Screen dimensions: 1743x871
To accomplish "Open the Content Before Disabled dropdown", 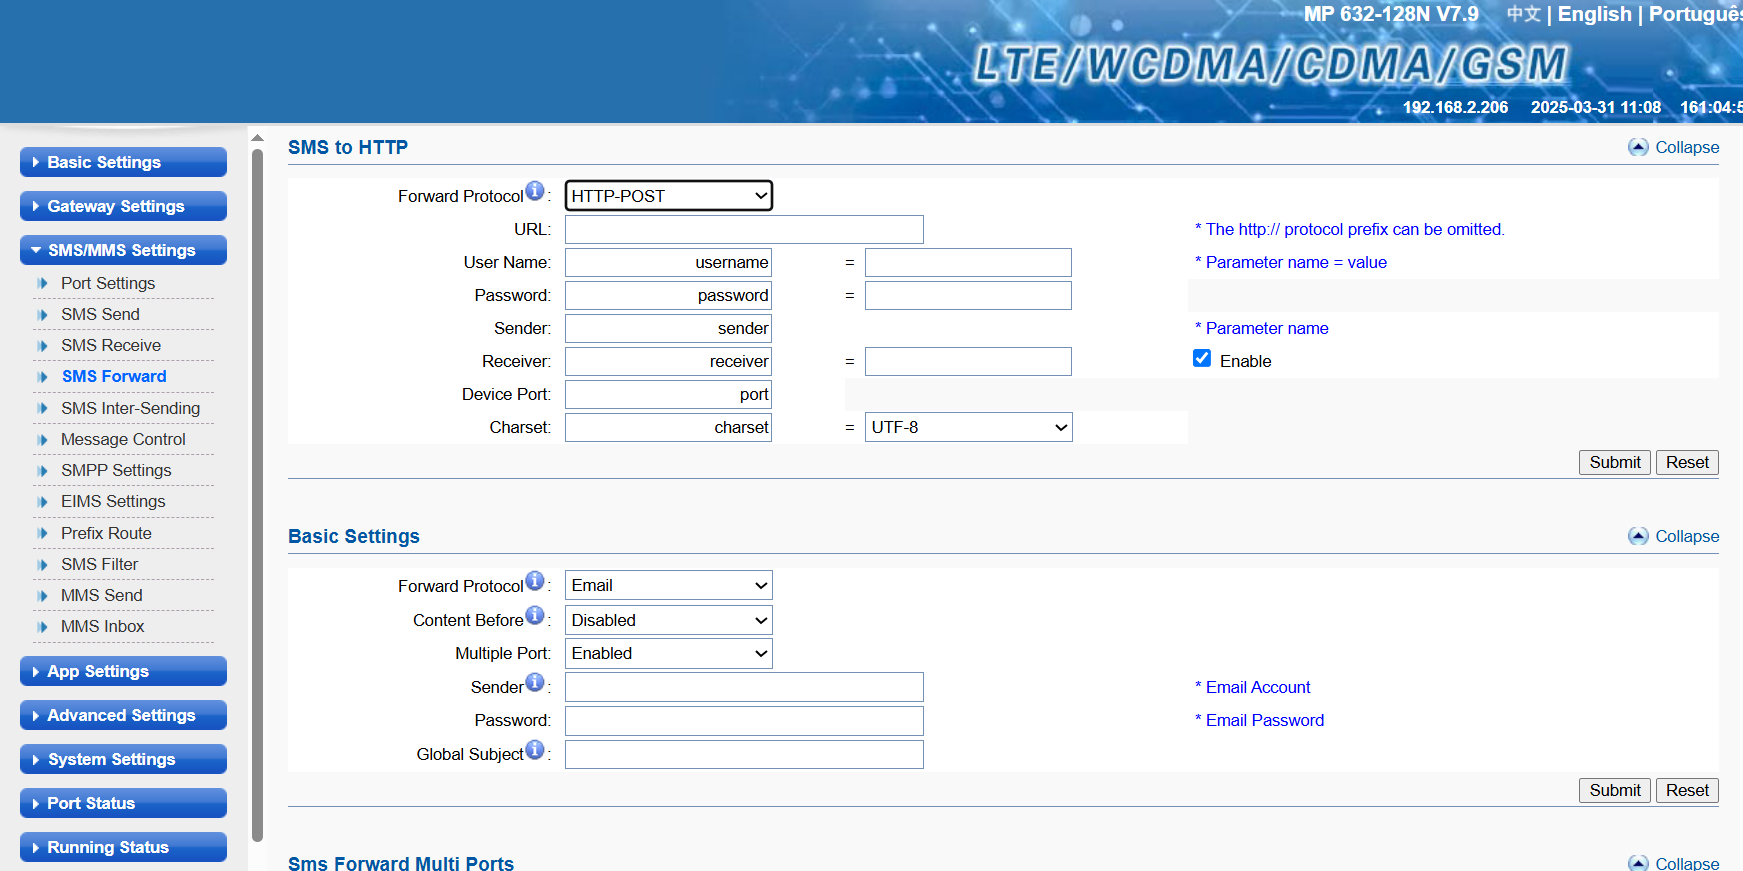I will click(668, 620).
